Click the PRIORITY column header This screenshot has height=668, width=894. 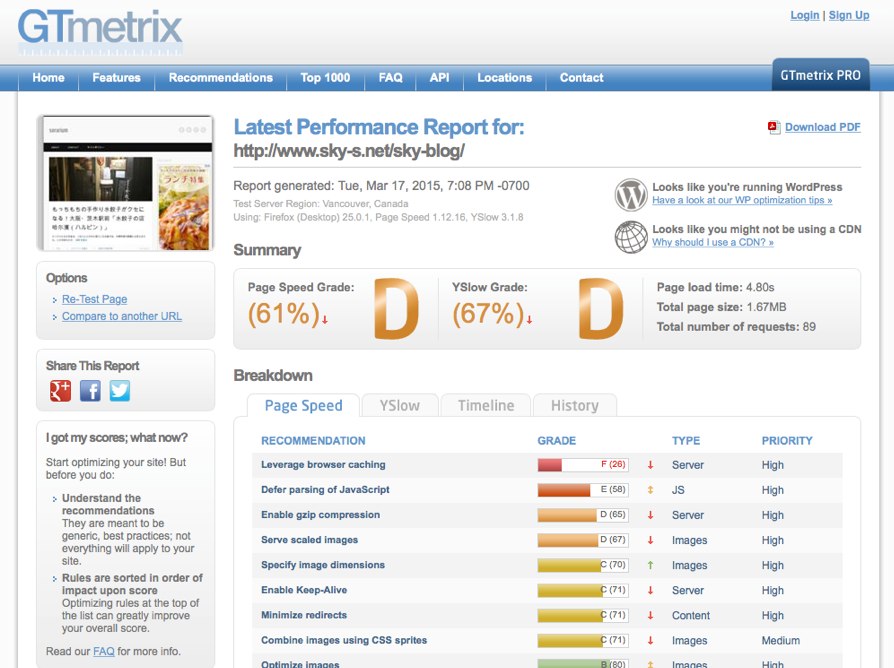[x=787, y=441]
